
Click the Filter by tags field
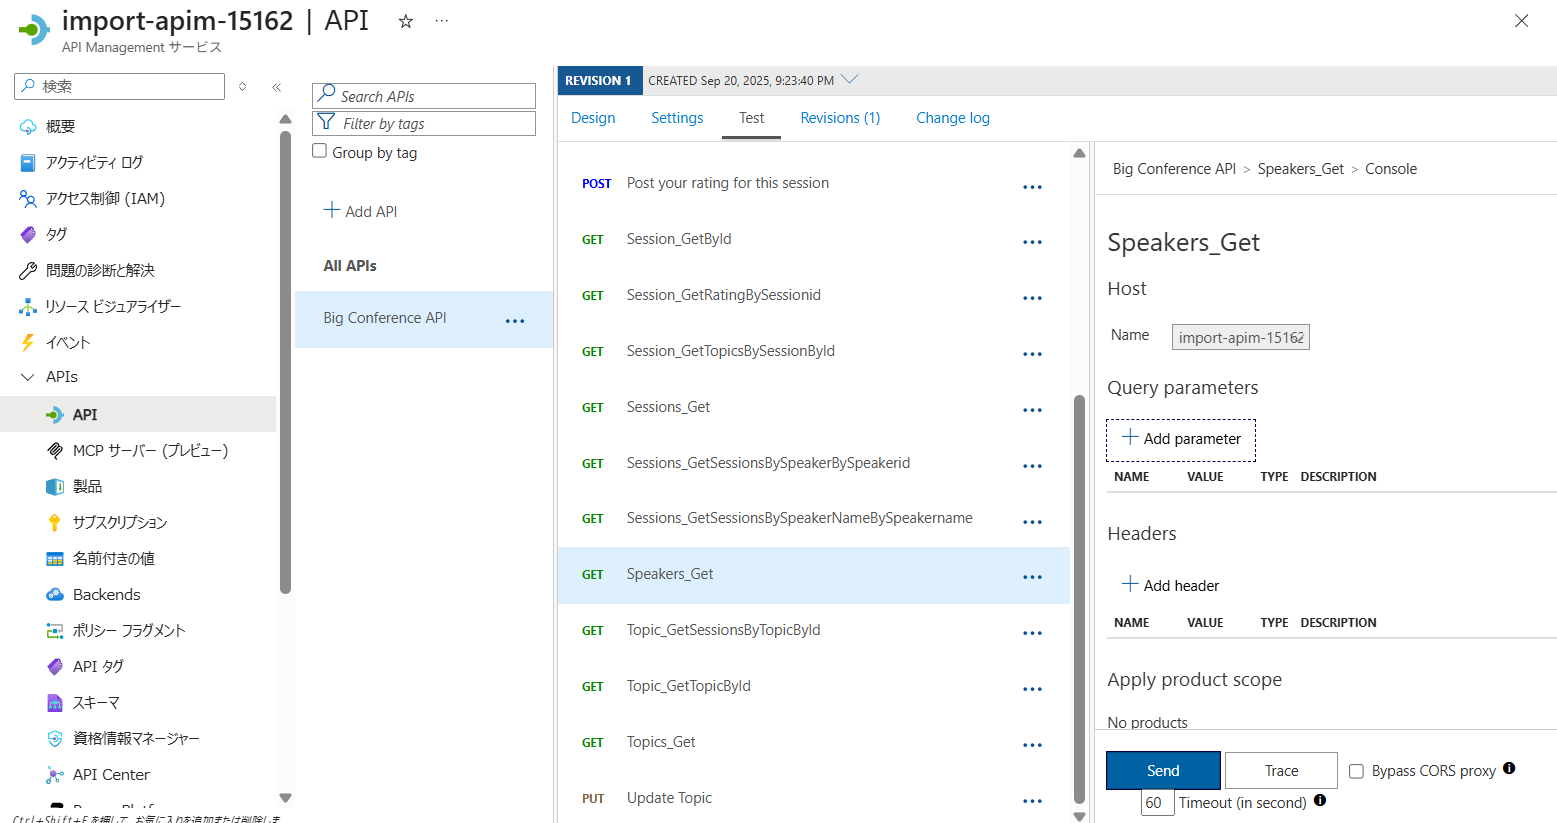[424, 124]
